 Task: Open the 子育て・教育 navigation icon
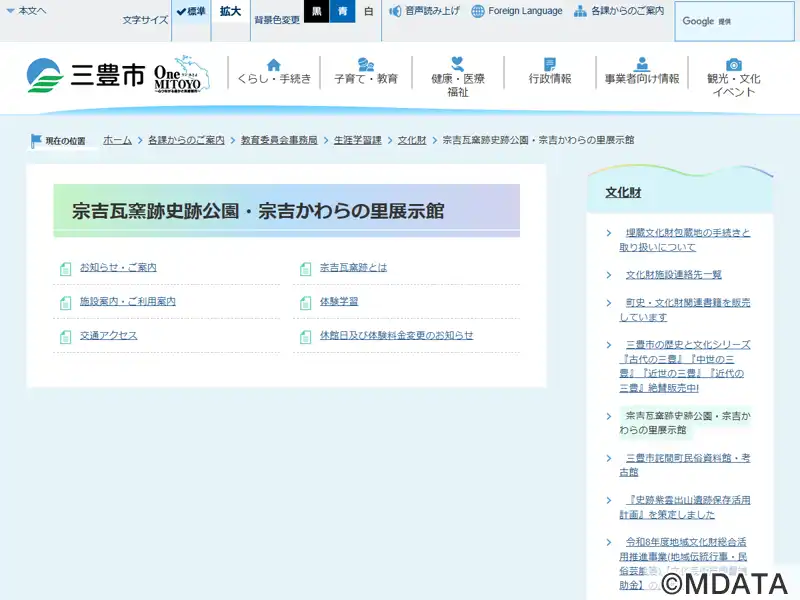pyautogui.click(x=366, y=65)
